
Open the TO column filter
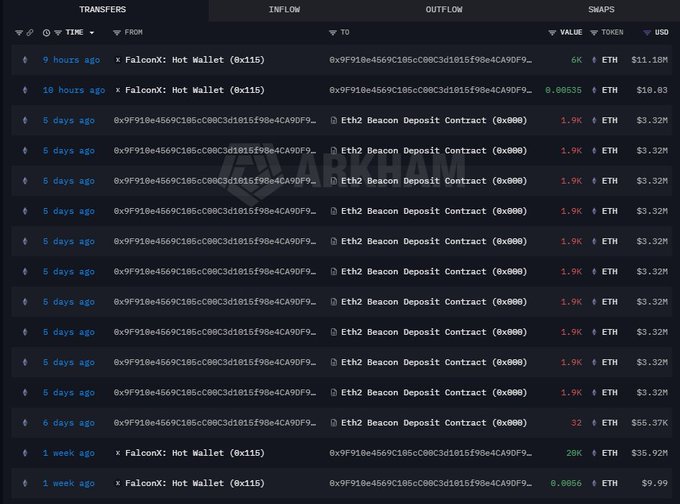coord(333,33)
